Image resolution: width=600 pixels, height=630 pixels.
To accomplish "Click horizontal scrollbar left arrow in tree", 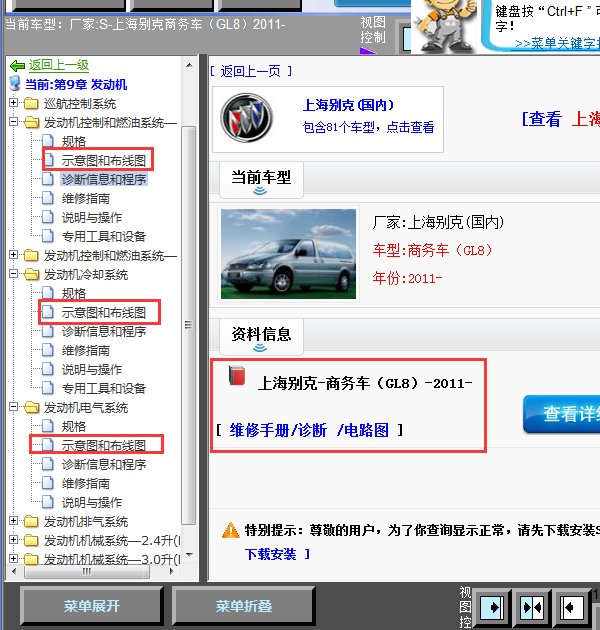I will (x=14, y=571).
